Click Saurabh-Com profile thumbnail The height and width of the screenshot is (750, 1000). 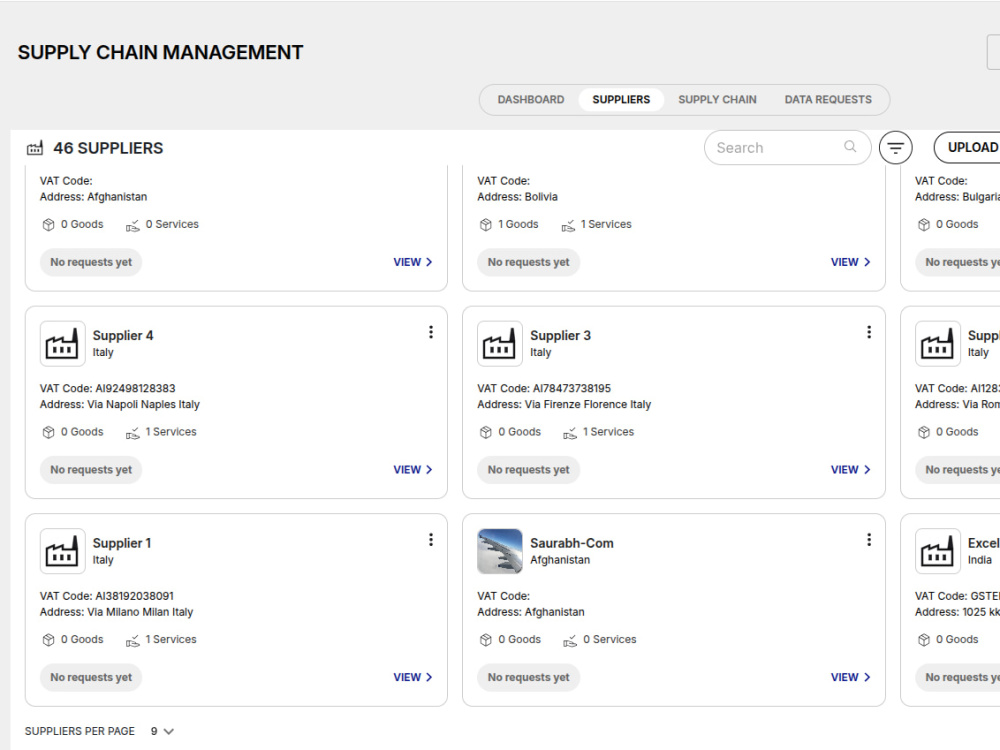[x=500, y=552]
